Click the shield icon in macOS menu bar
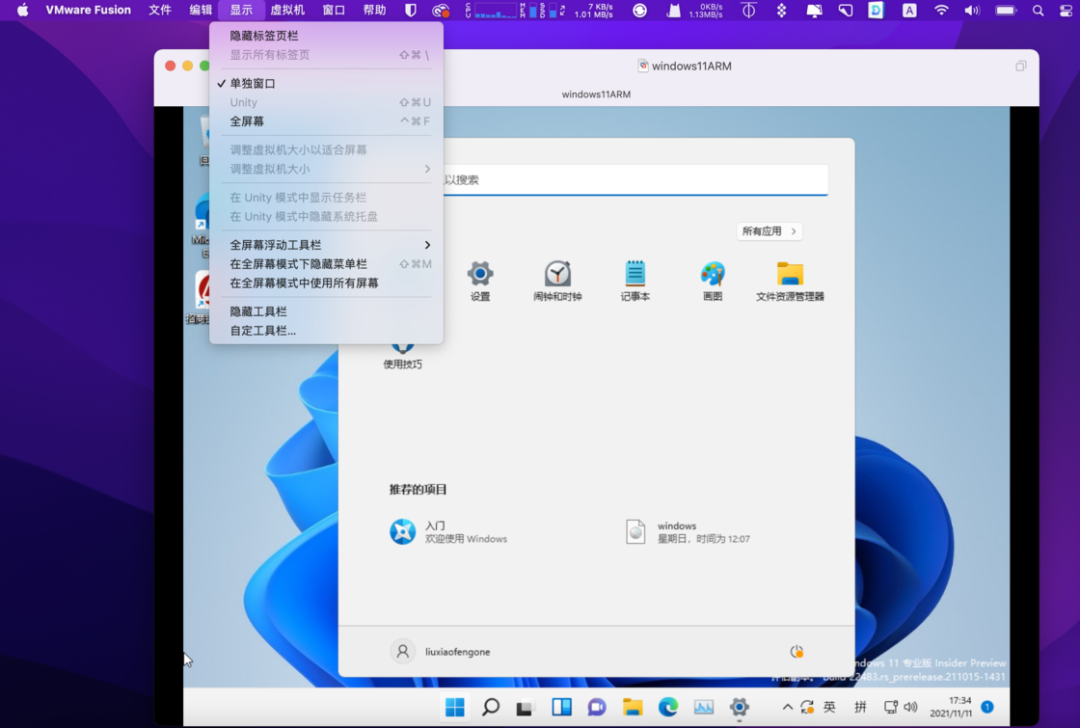1080x728 pixels. point(411,10)
